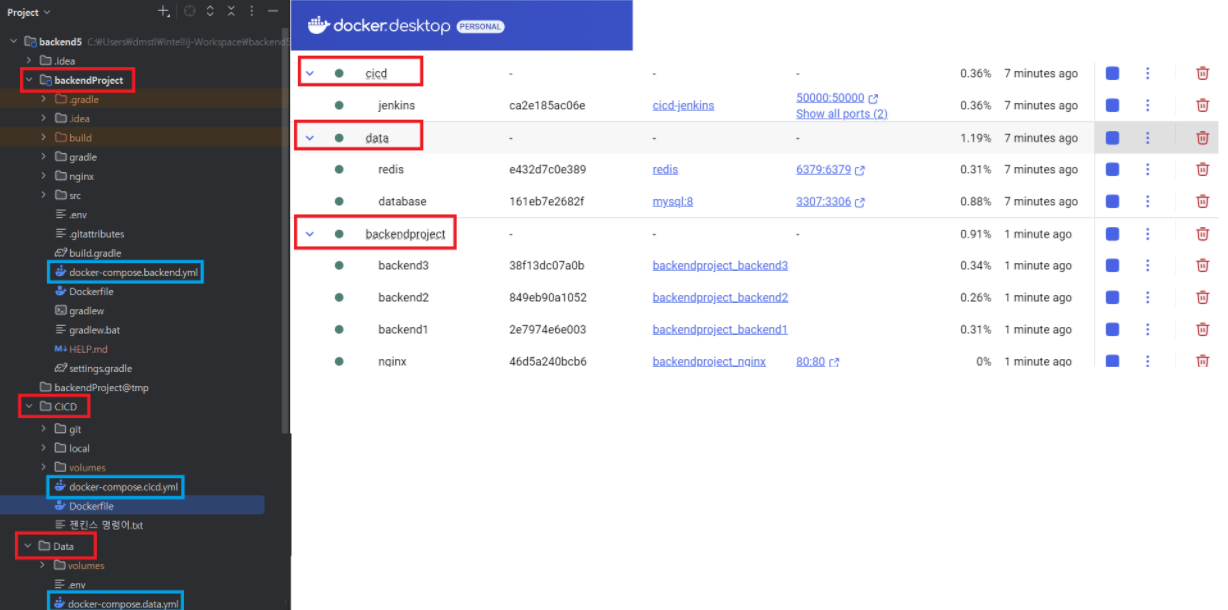Stop the database container

[1112, 201]
